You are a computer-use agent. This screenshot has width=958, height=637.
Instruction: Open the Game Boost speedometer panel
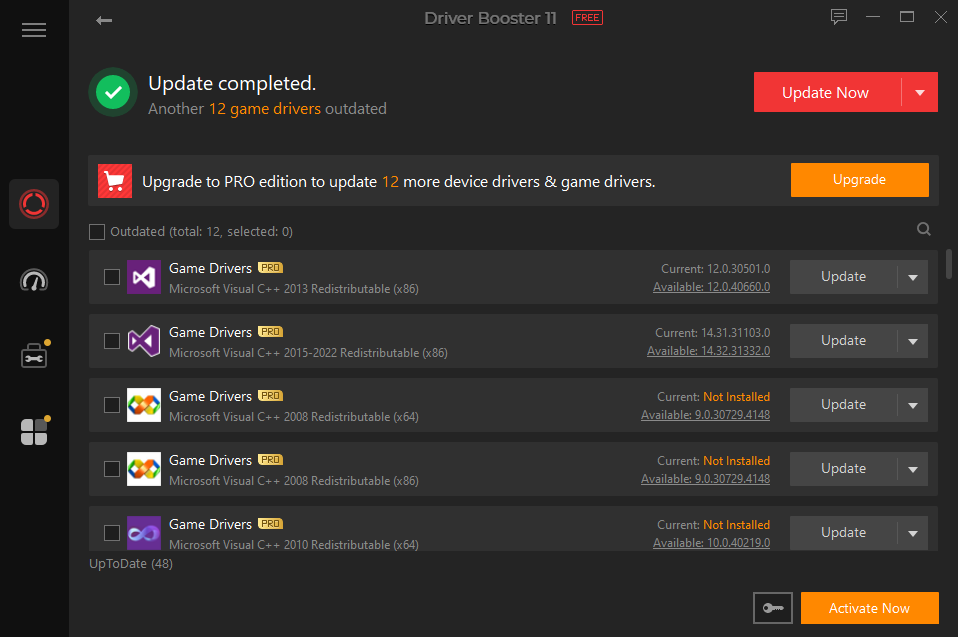pos(33,281)
